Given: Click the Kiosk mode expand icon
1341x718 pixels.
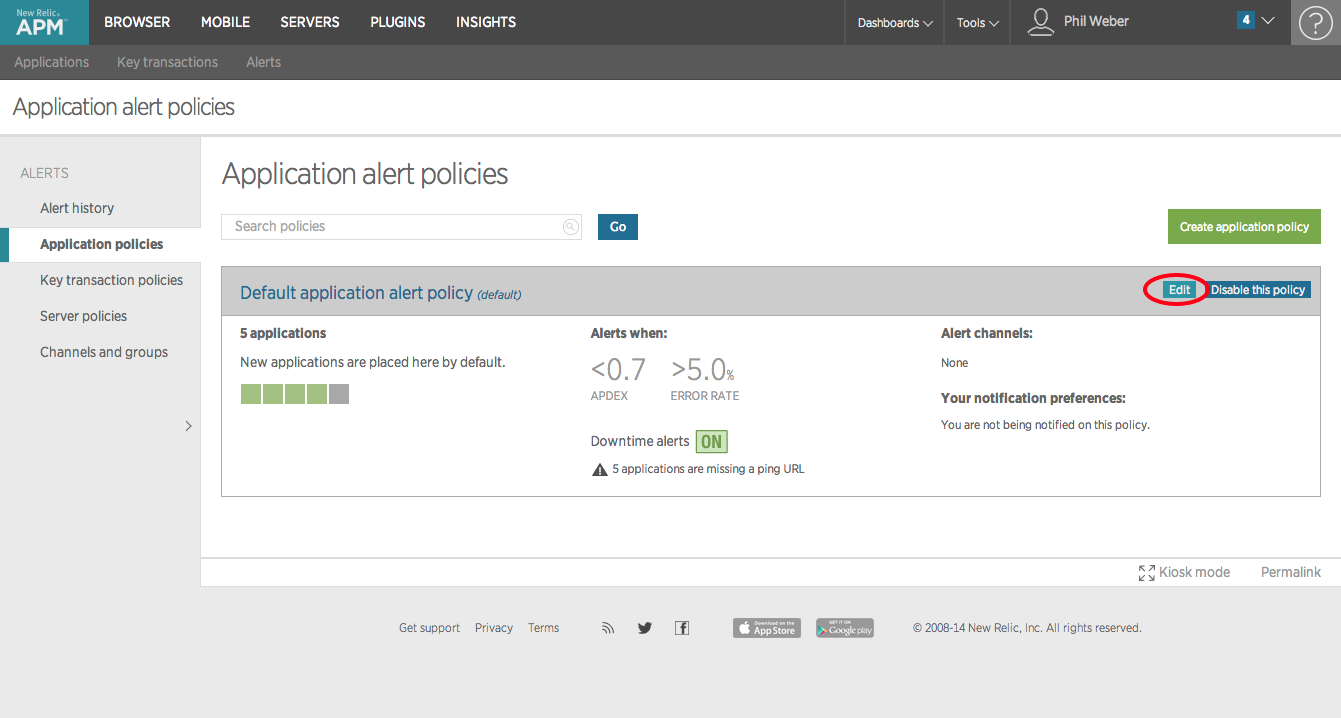Looking at the screenshot, I should click(1147, 573).
